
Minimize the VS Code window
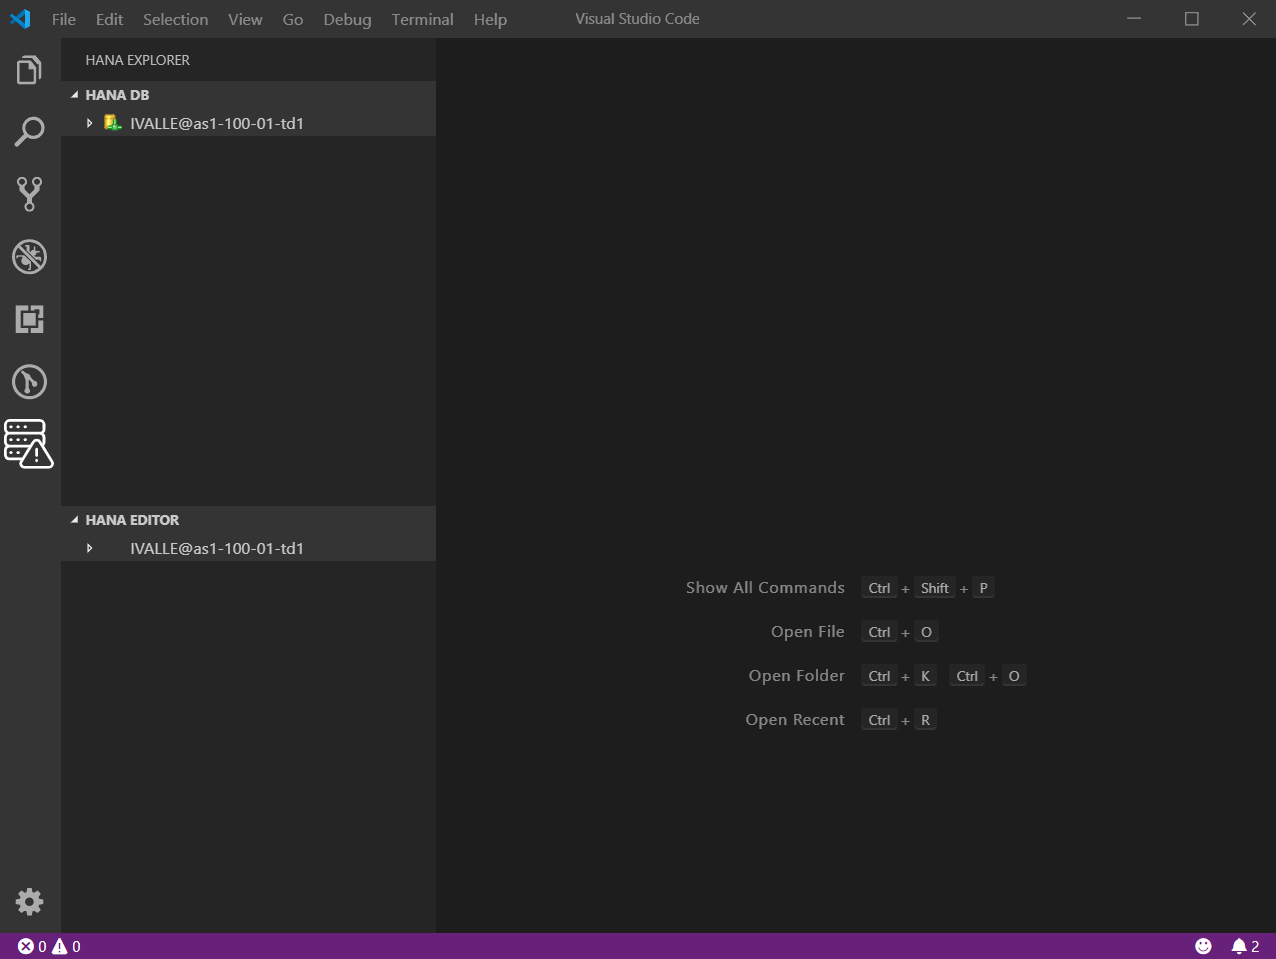pos(1134,19)
